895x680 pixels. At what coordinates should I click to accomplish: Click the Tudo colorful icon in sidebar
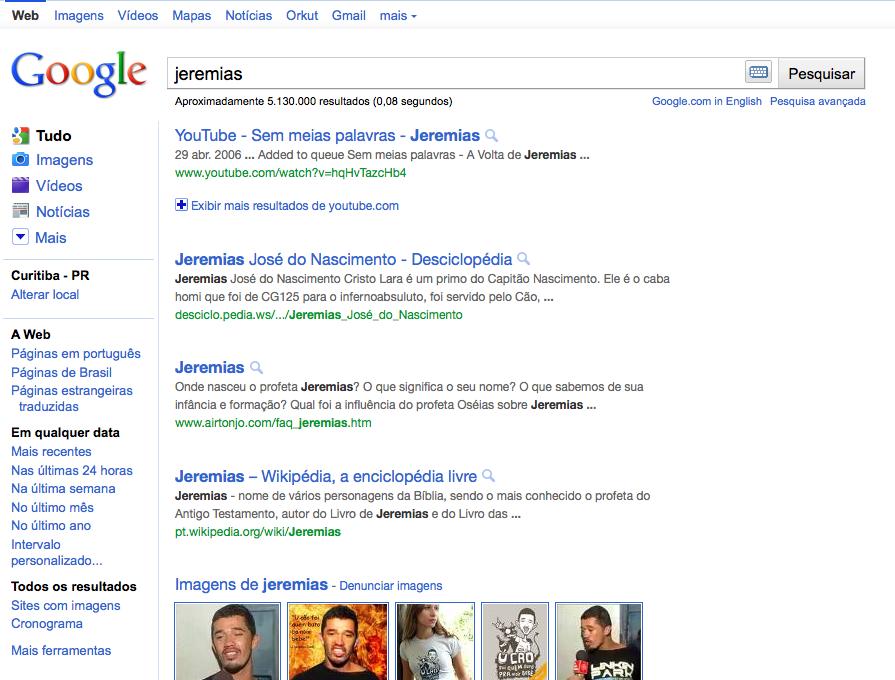pyautogui.click(x=21, y=136)
